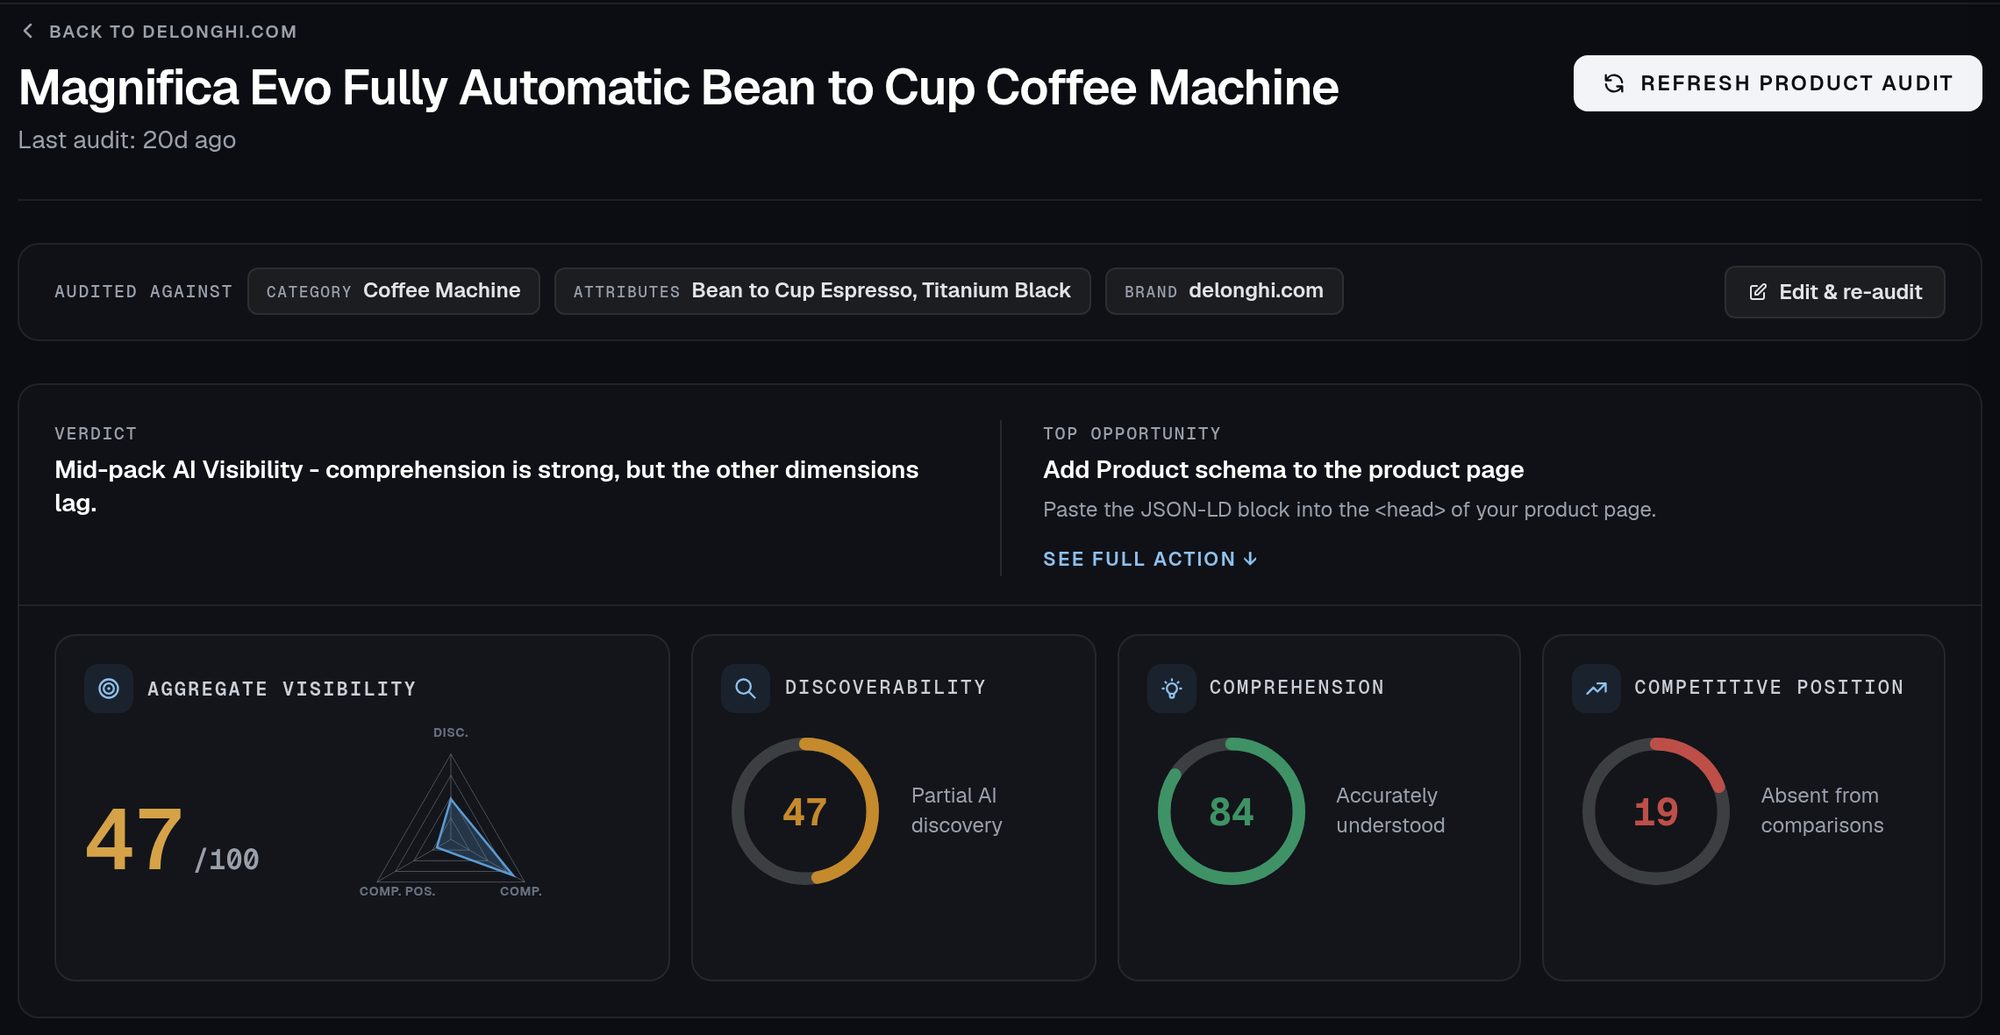Click the back chevron arrow icon
This screenshot has height=1035, width=2000.
point(28,31)
